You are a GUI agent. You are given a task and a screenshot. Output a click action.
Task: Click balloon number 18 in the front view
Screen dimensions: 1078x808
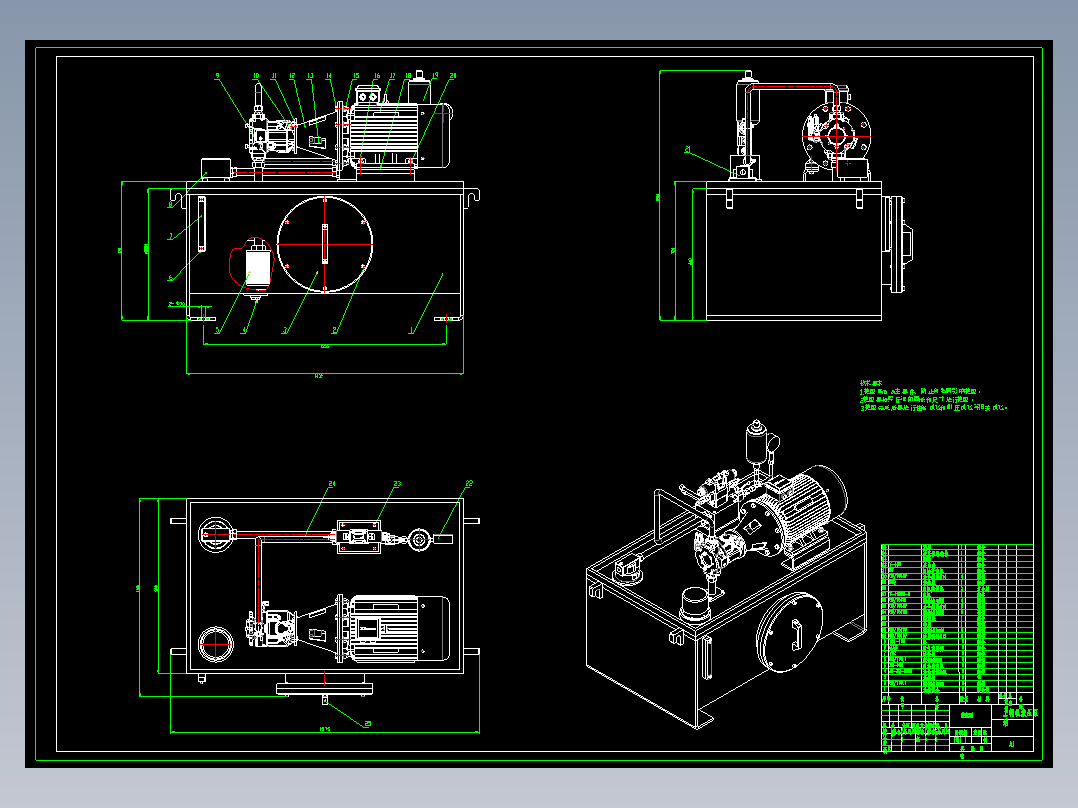click(408, 76)
